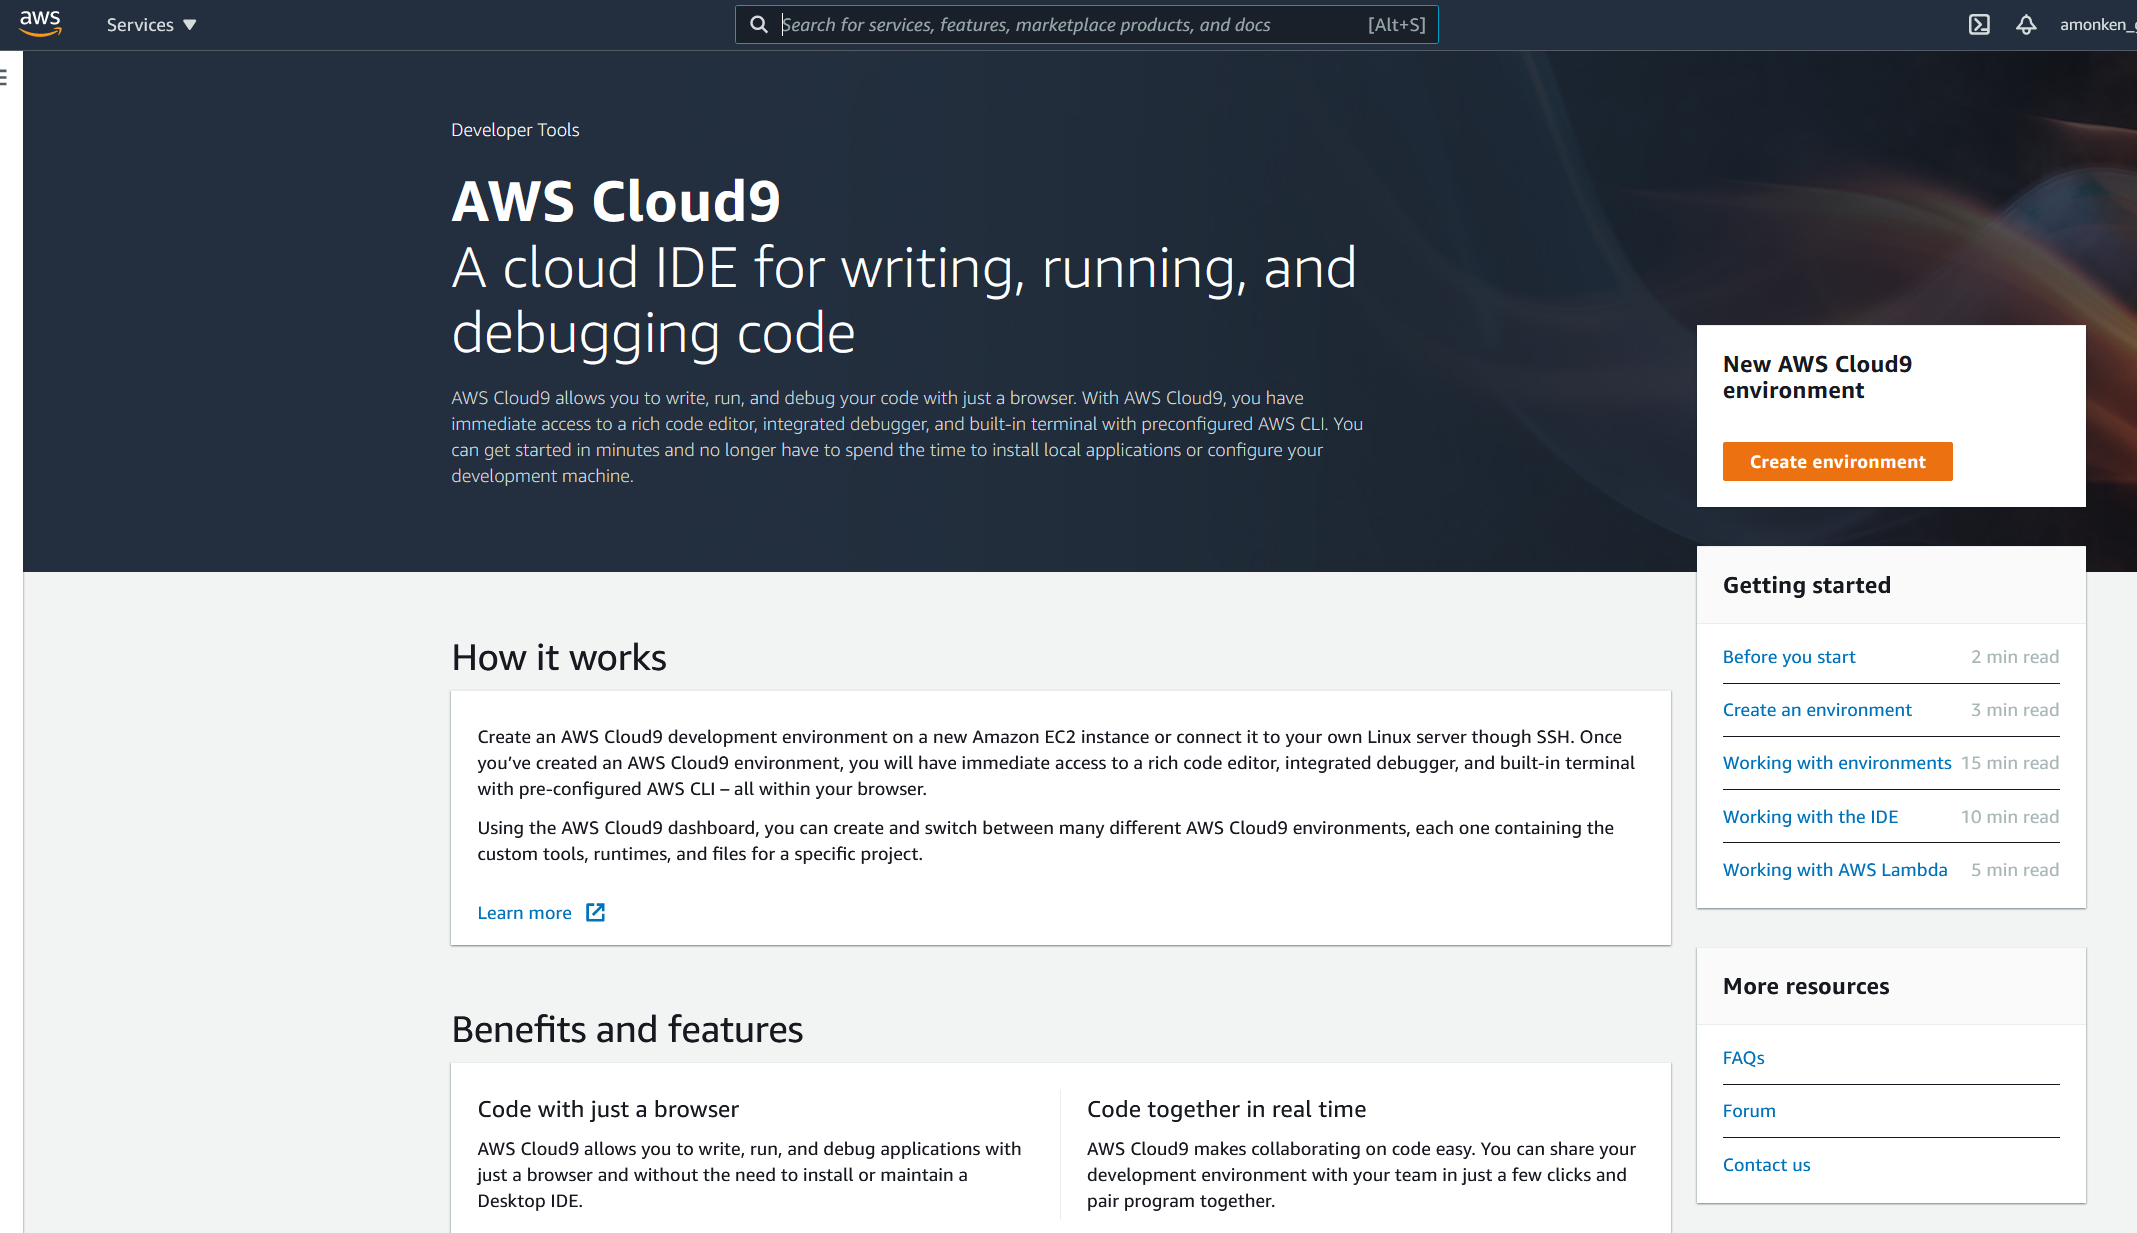Expand the Services dropdown menu
This screenshot has height=1233, width=2137.
coord(151,25)
